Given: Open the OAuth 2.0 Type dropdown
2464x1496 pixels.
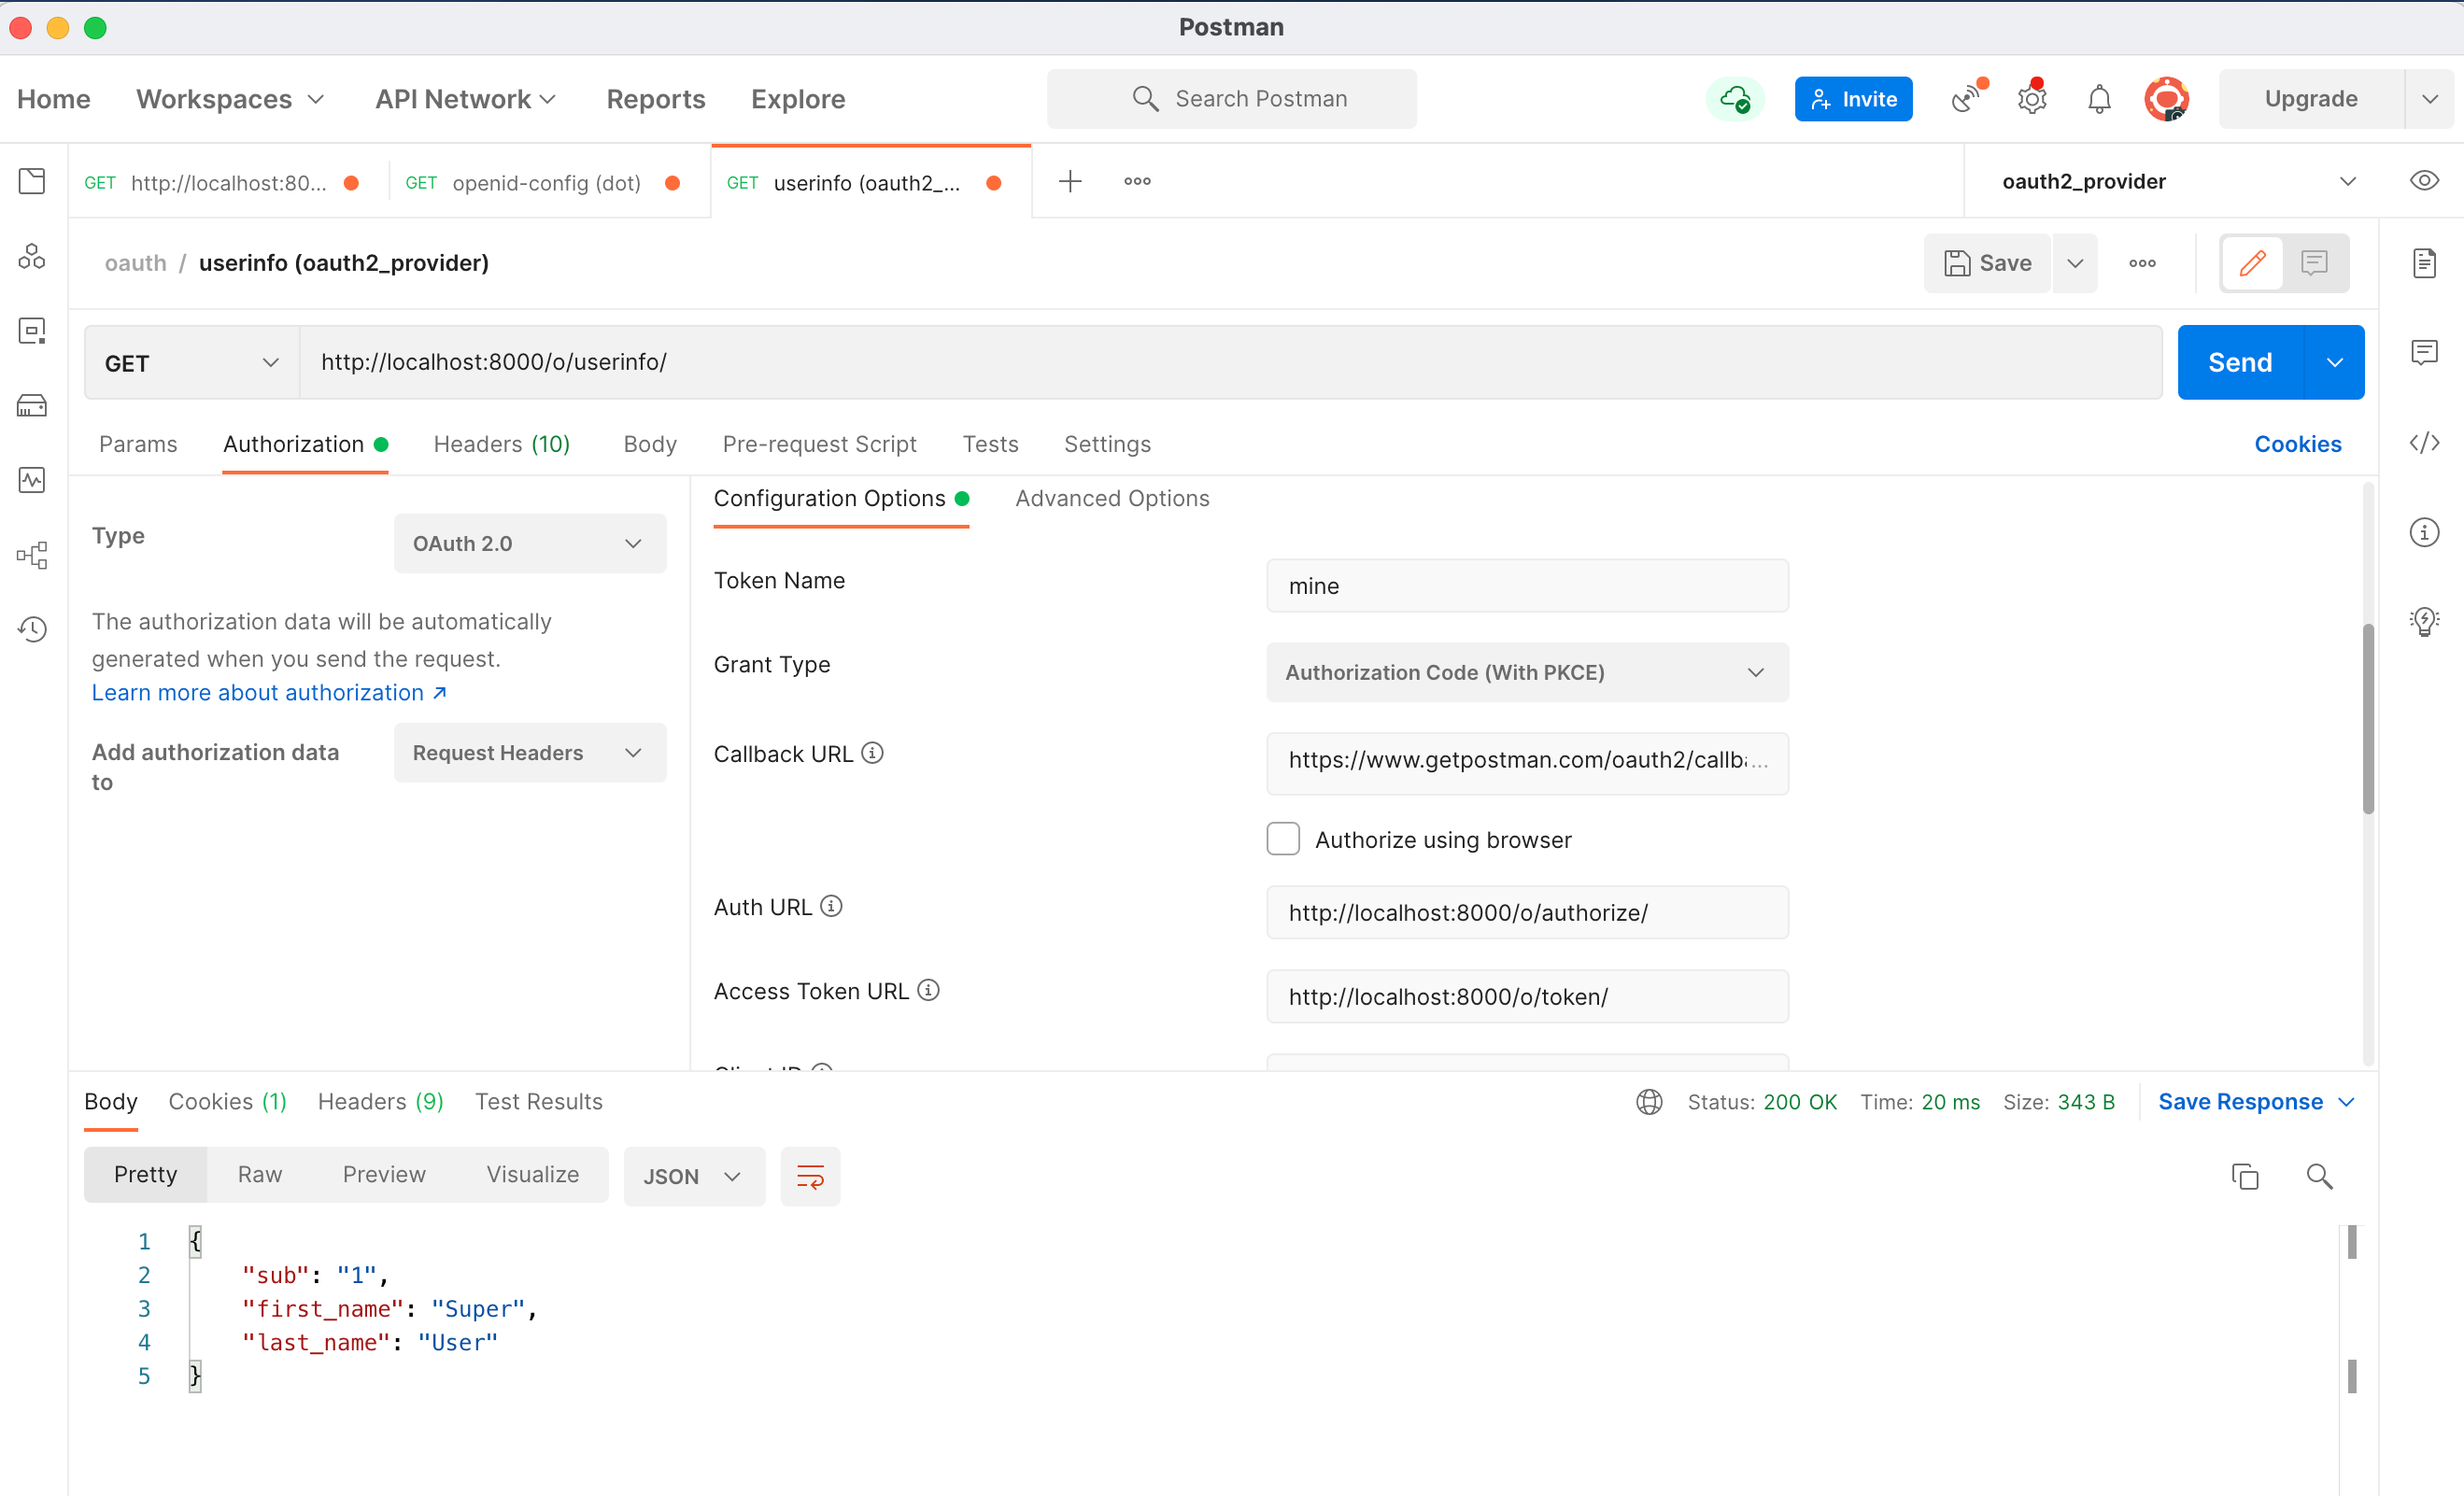Looking at the screenshot, I should click(x=529, y=543).
